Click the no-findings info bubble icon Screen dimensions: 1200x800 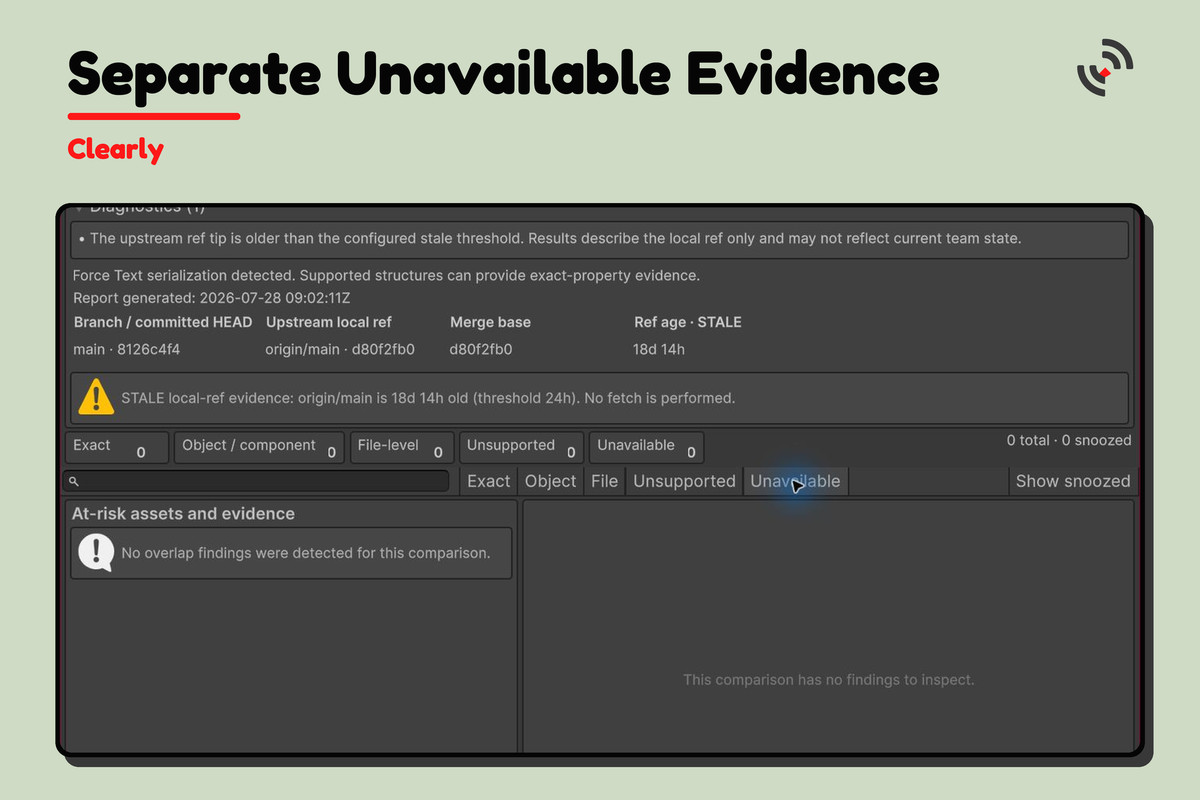(96, 552)
